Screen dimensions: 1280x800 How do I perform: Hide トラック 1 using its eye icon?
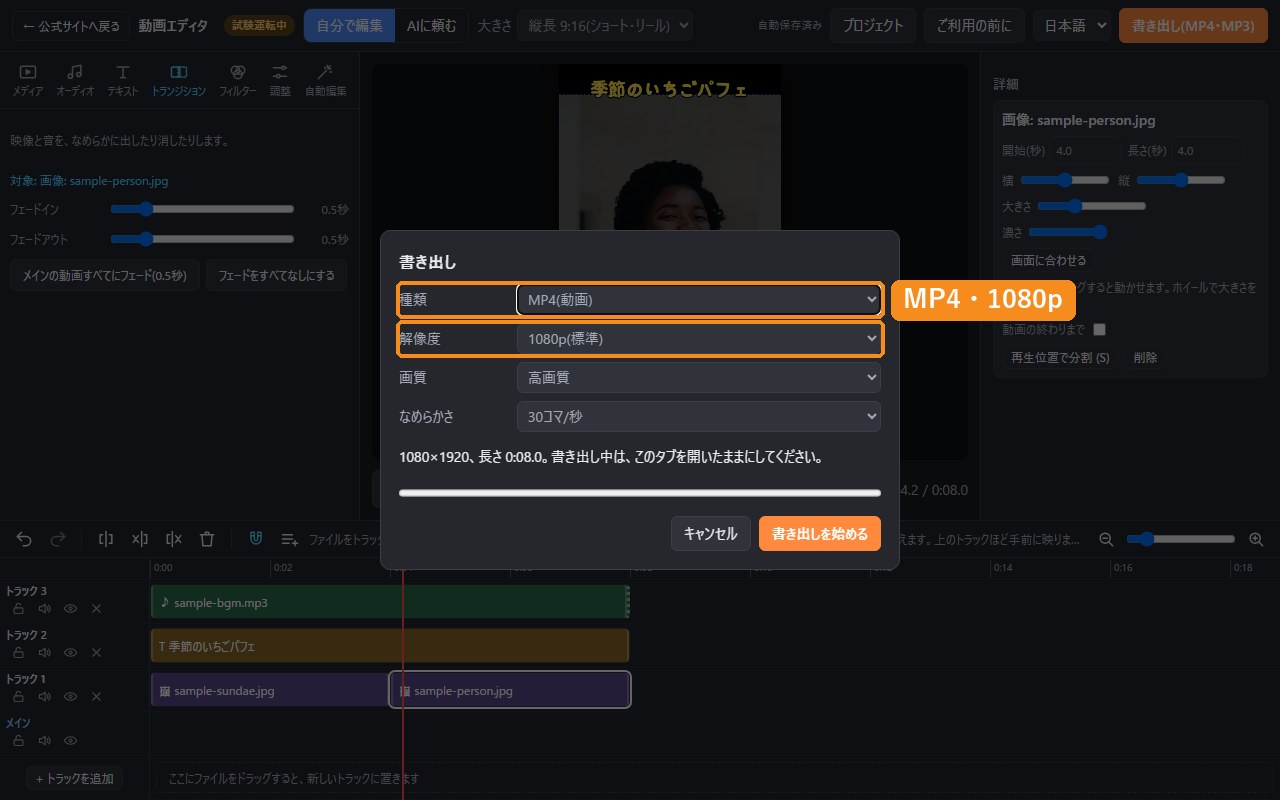71,696
